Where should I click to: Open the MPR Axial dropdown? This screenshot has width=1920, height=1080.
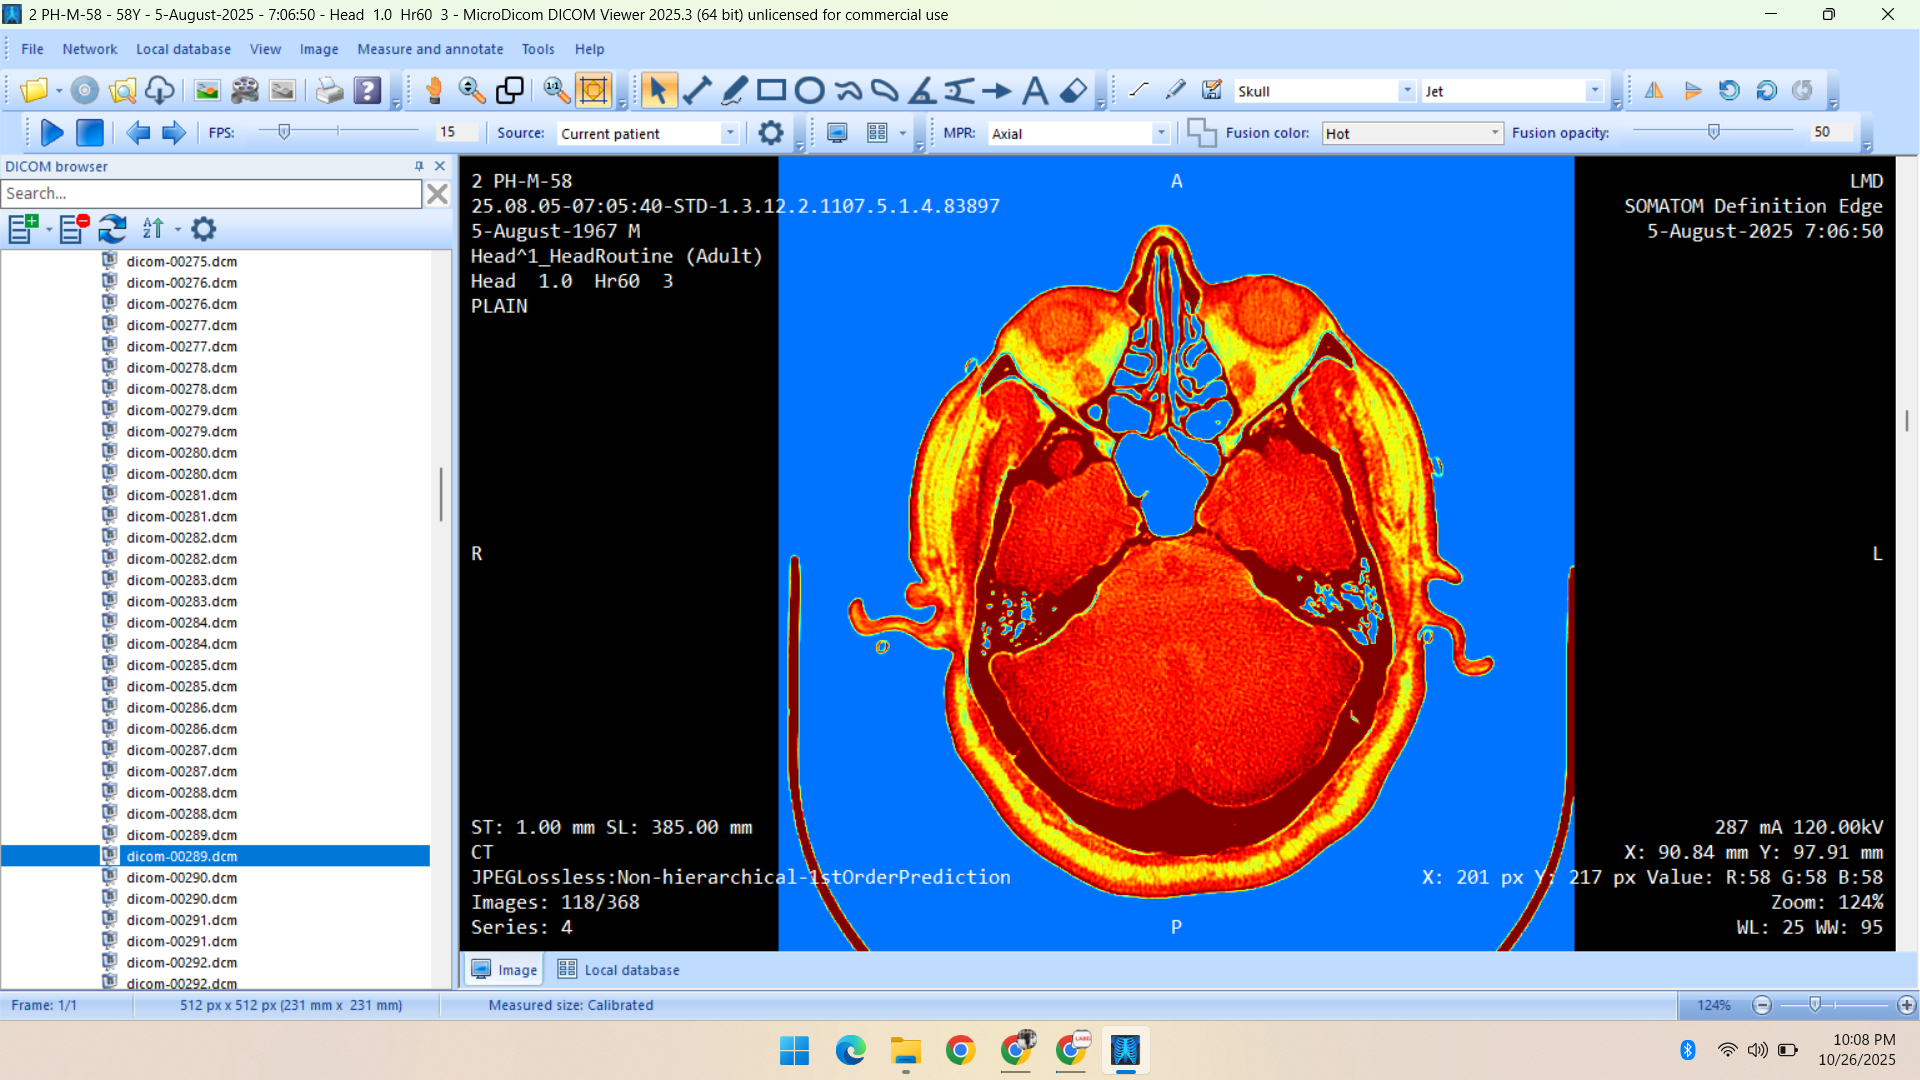pyautogui.click(x=1160, y=133)
